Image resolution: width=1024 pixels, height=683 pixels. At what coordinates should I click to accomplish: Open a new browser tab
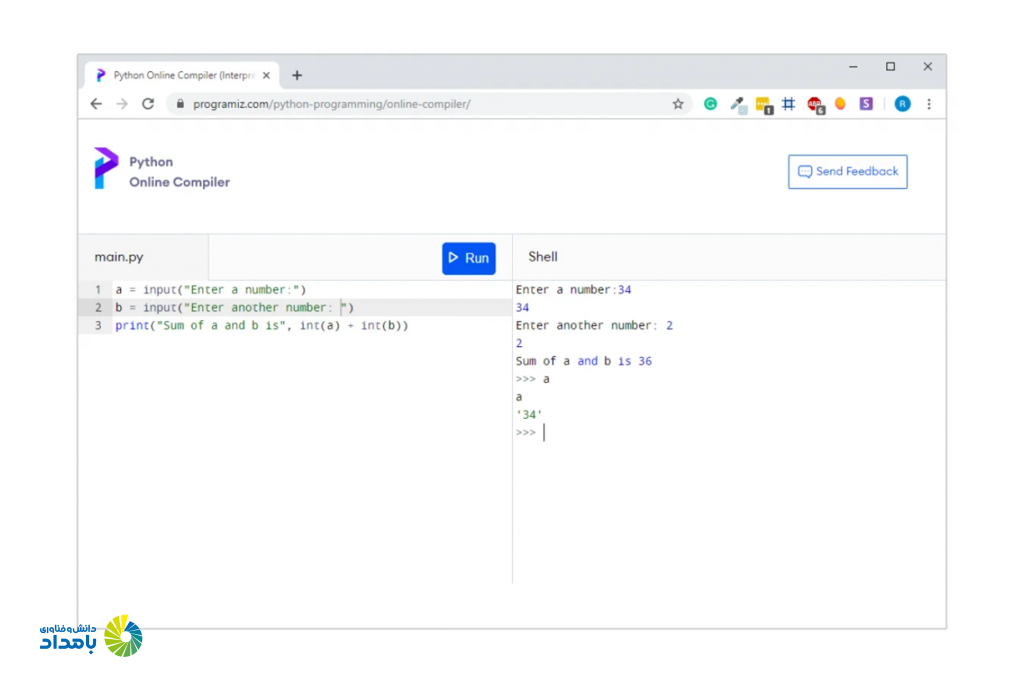[x=297, y=76]
